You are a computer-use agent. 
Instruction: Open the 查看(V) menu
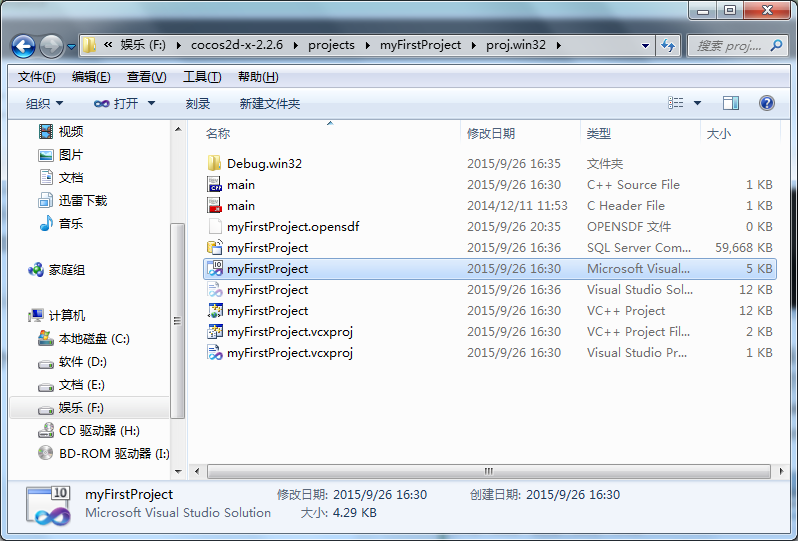(x=147, y=77)
